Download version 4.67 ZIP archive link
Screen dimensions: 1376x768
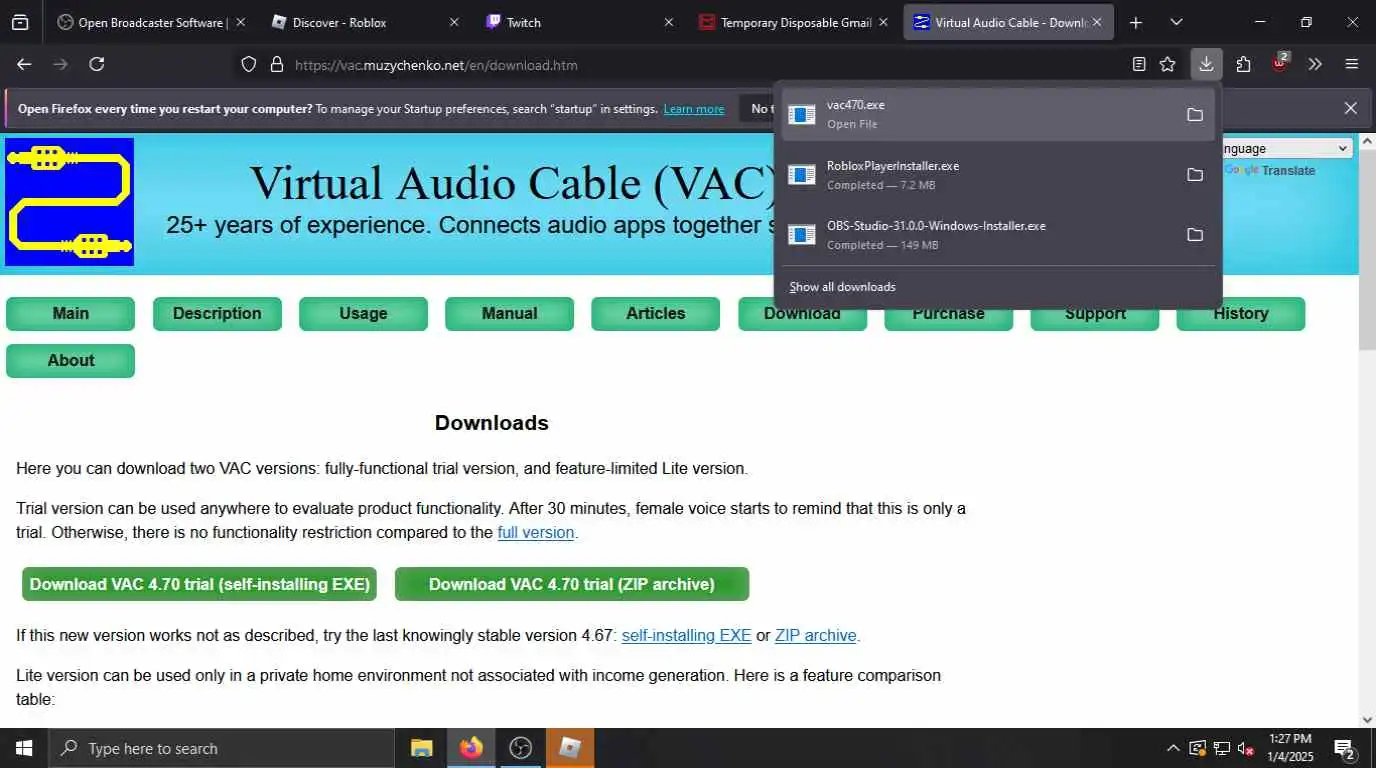[815, 635]
